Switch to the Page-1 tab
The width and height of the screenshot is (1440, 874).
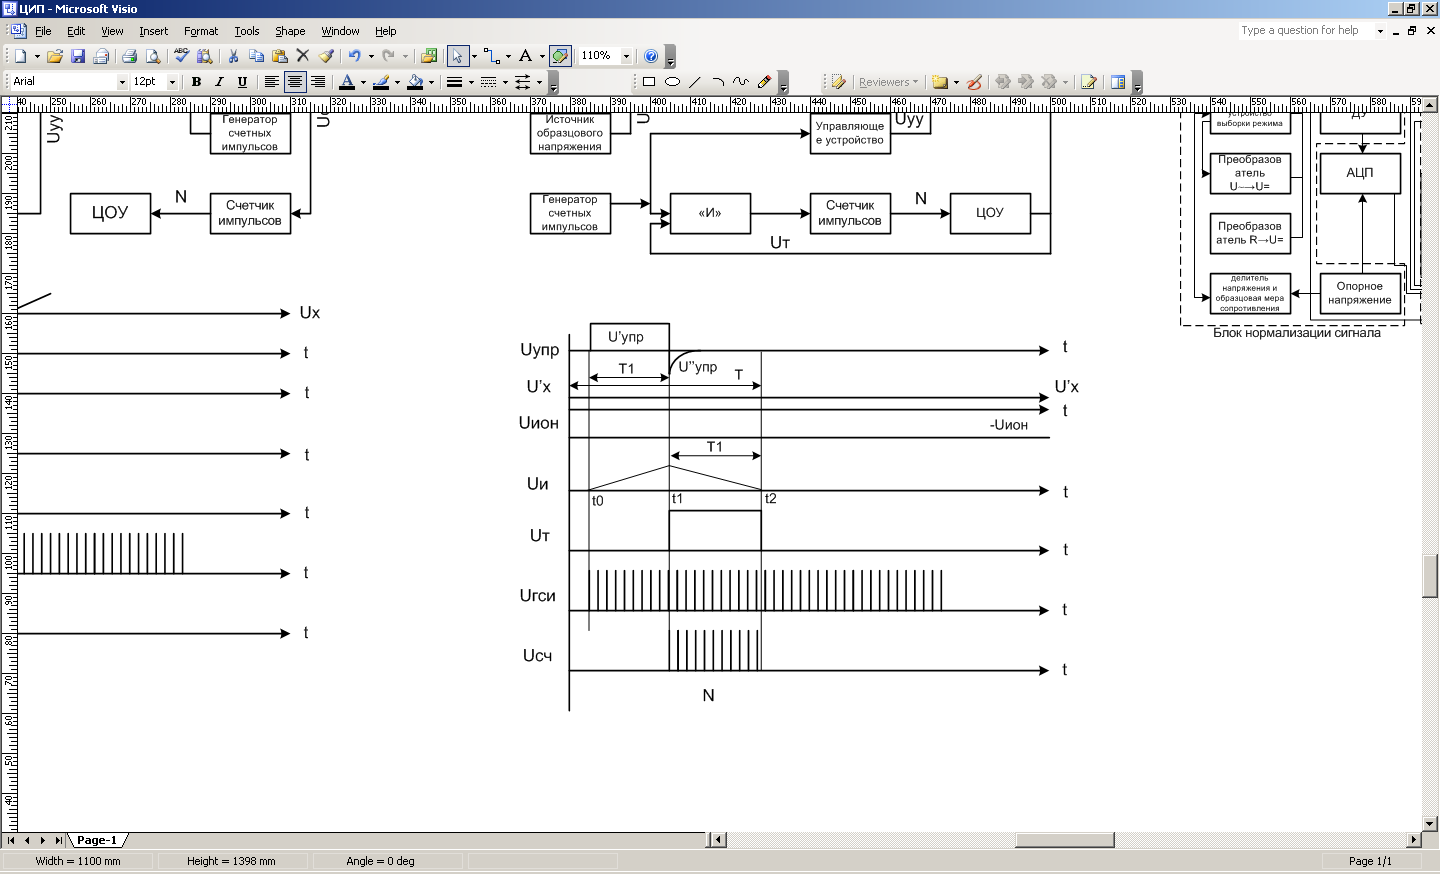pyautogui.click(x=97, y=840)
